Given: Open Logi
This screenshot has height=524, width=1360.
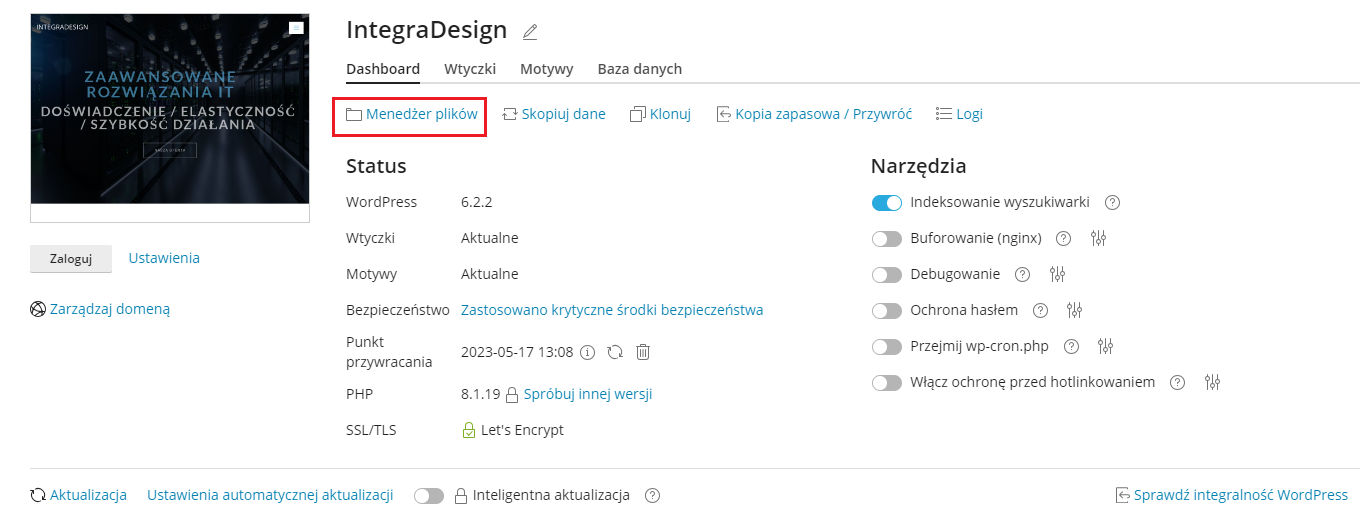Looking at the screenshot, I should (959, 114).
